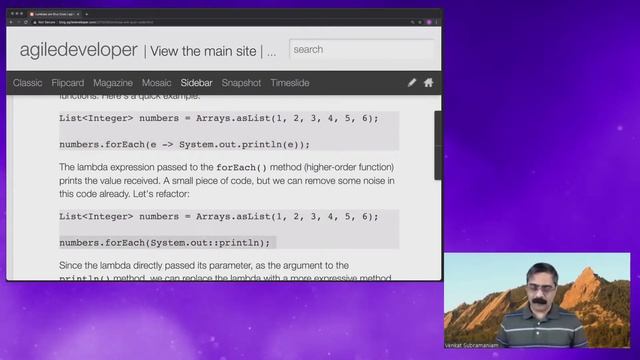640x360 pixels.
Task: Click the first List<Integer> numbers code line
Action: [x=219, y=118]
